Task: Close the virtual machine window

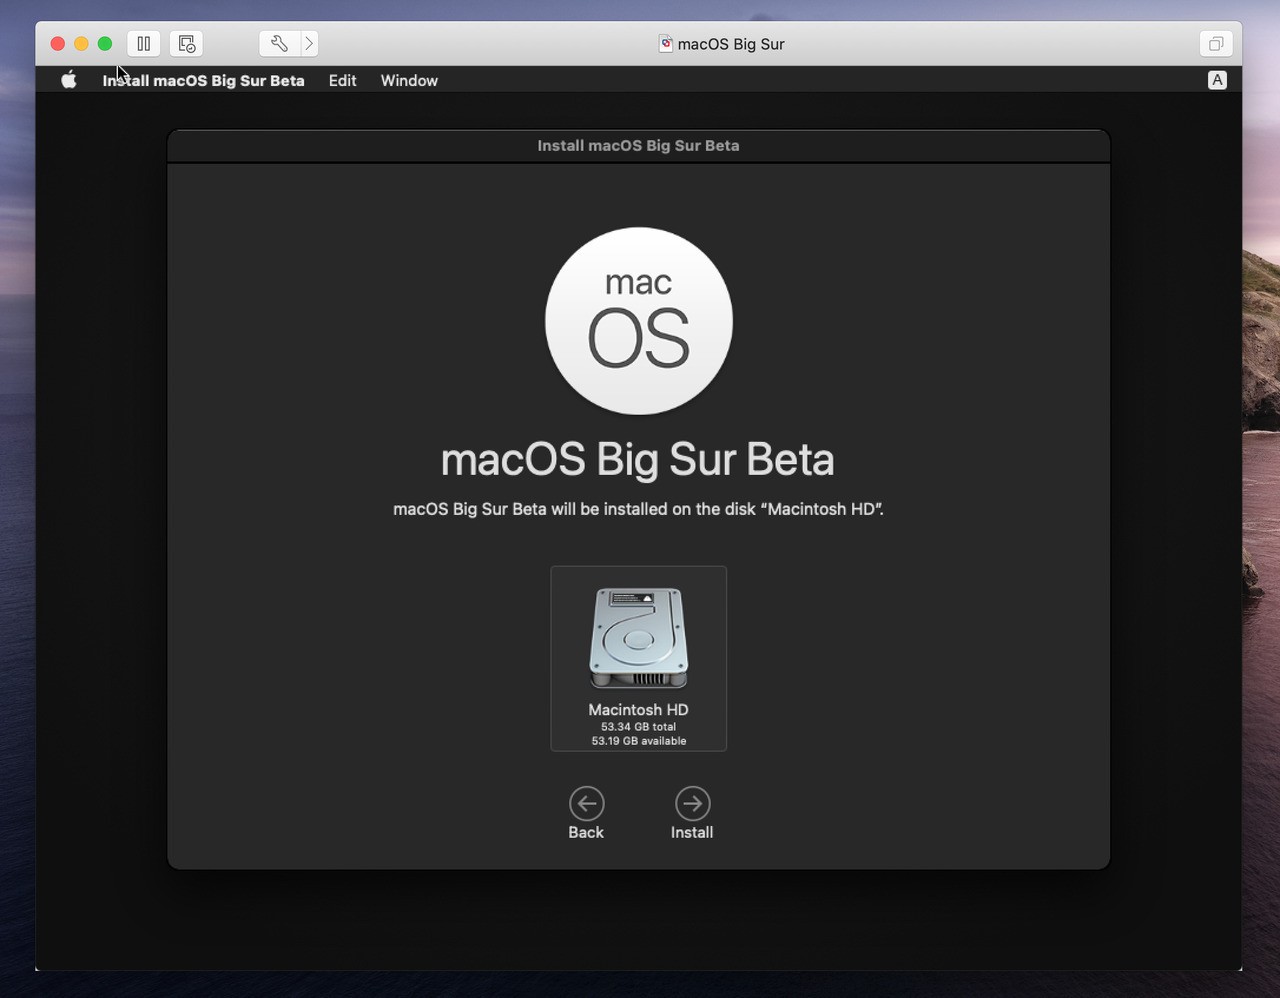Action: 57,44
